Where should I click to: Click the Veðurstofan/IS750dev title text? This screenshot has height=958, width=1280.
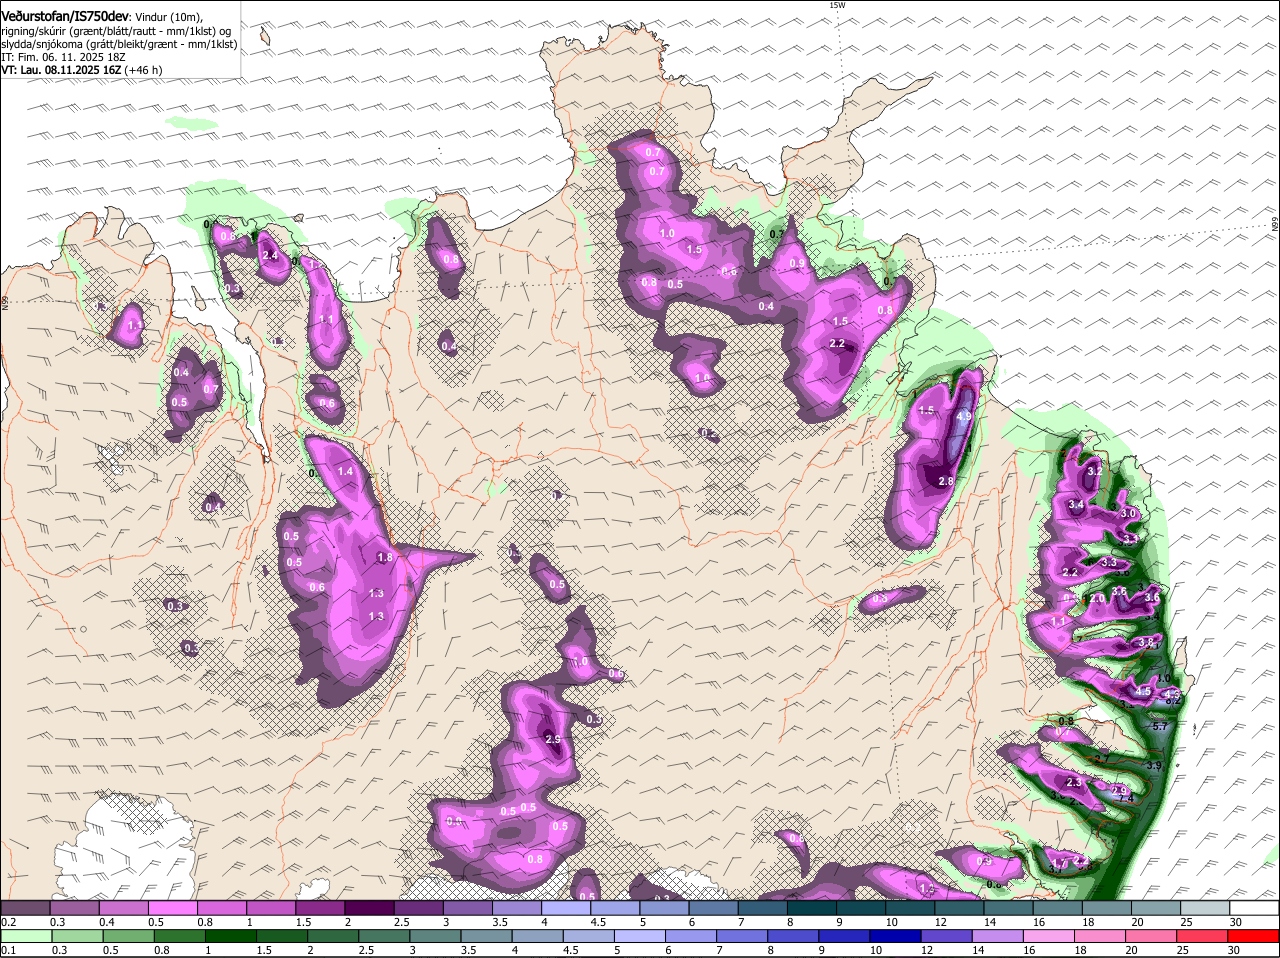65,17
